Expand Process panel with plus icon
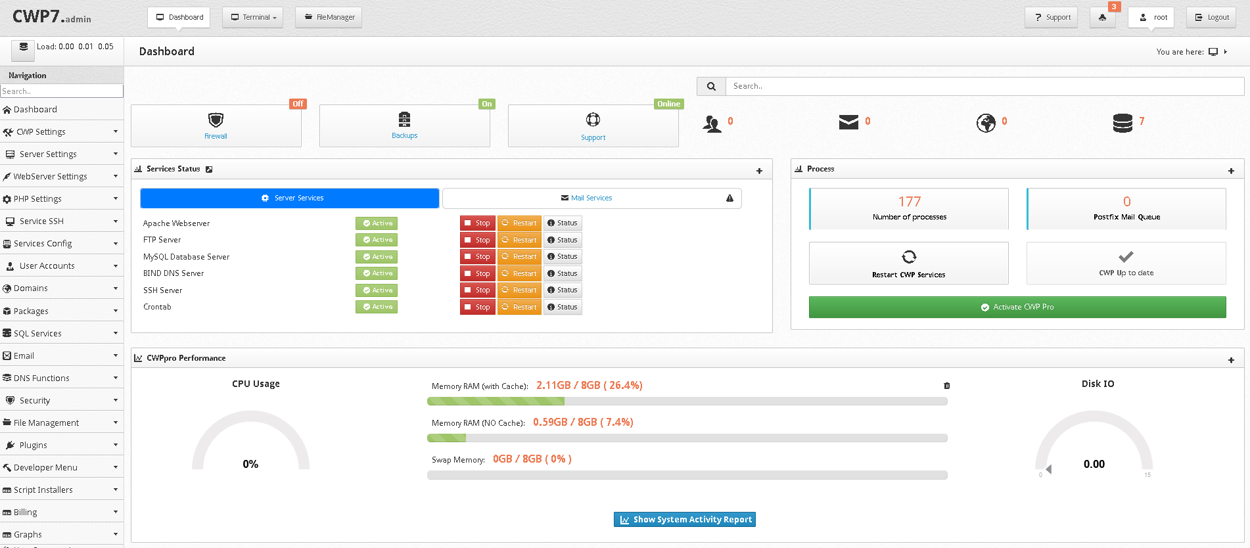Viewport: 1250px width, 548px height. pos(1231,171)
